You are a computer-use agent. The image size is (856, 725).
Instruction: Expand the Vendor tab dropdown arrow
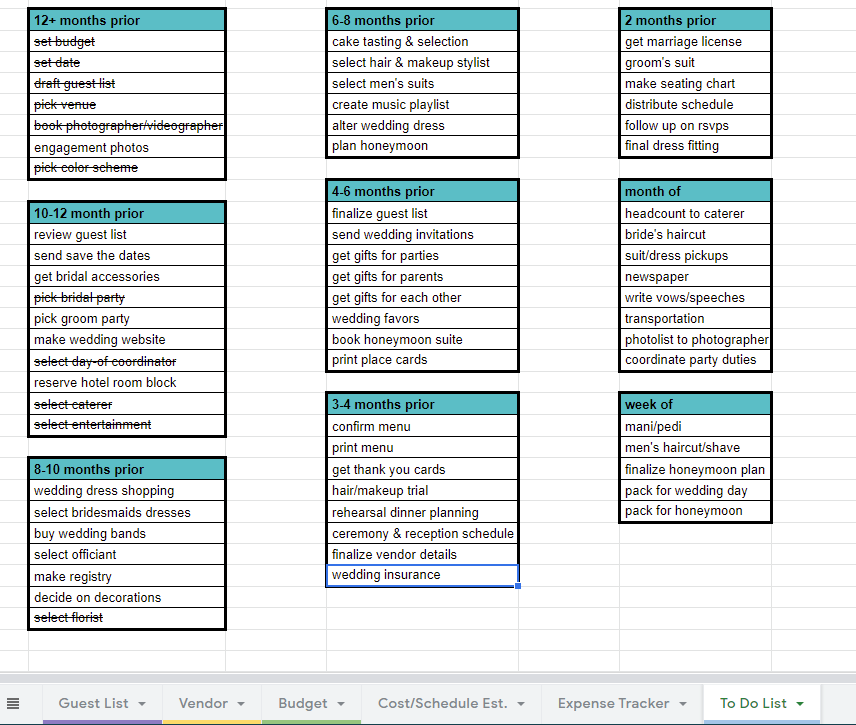point(242,704)
